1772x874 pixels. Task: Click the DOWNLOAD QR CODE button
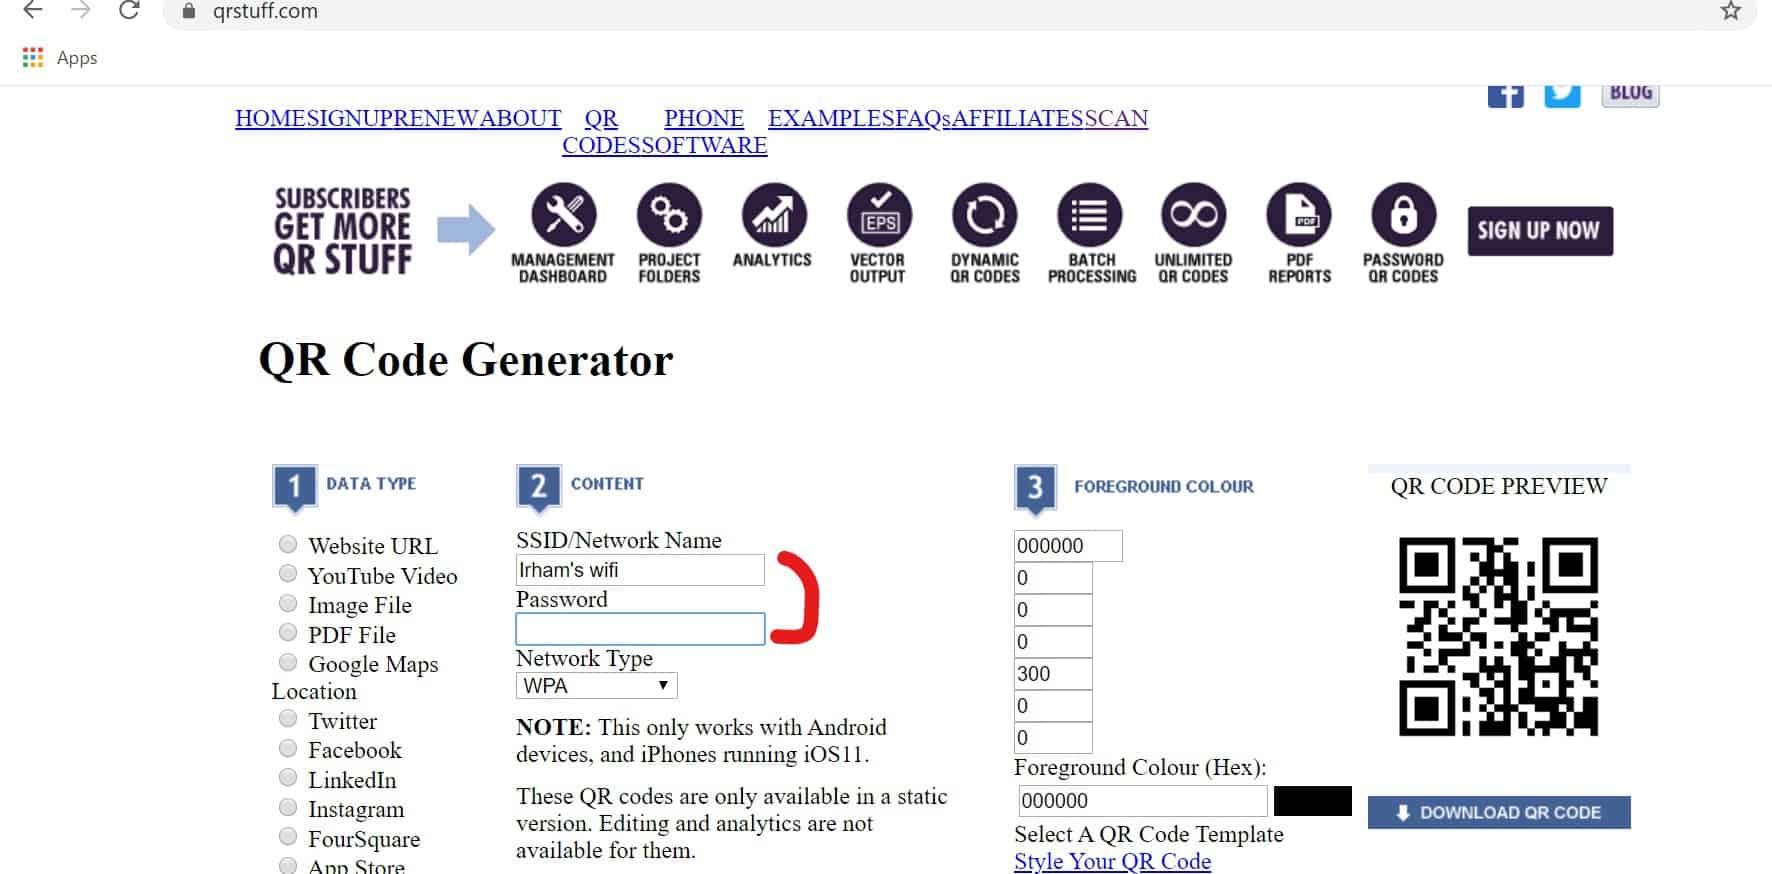tap(1499, 812)
